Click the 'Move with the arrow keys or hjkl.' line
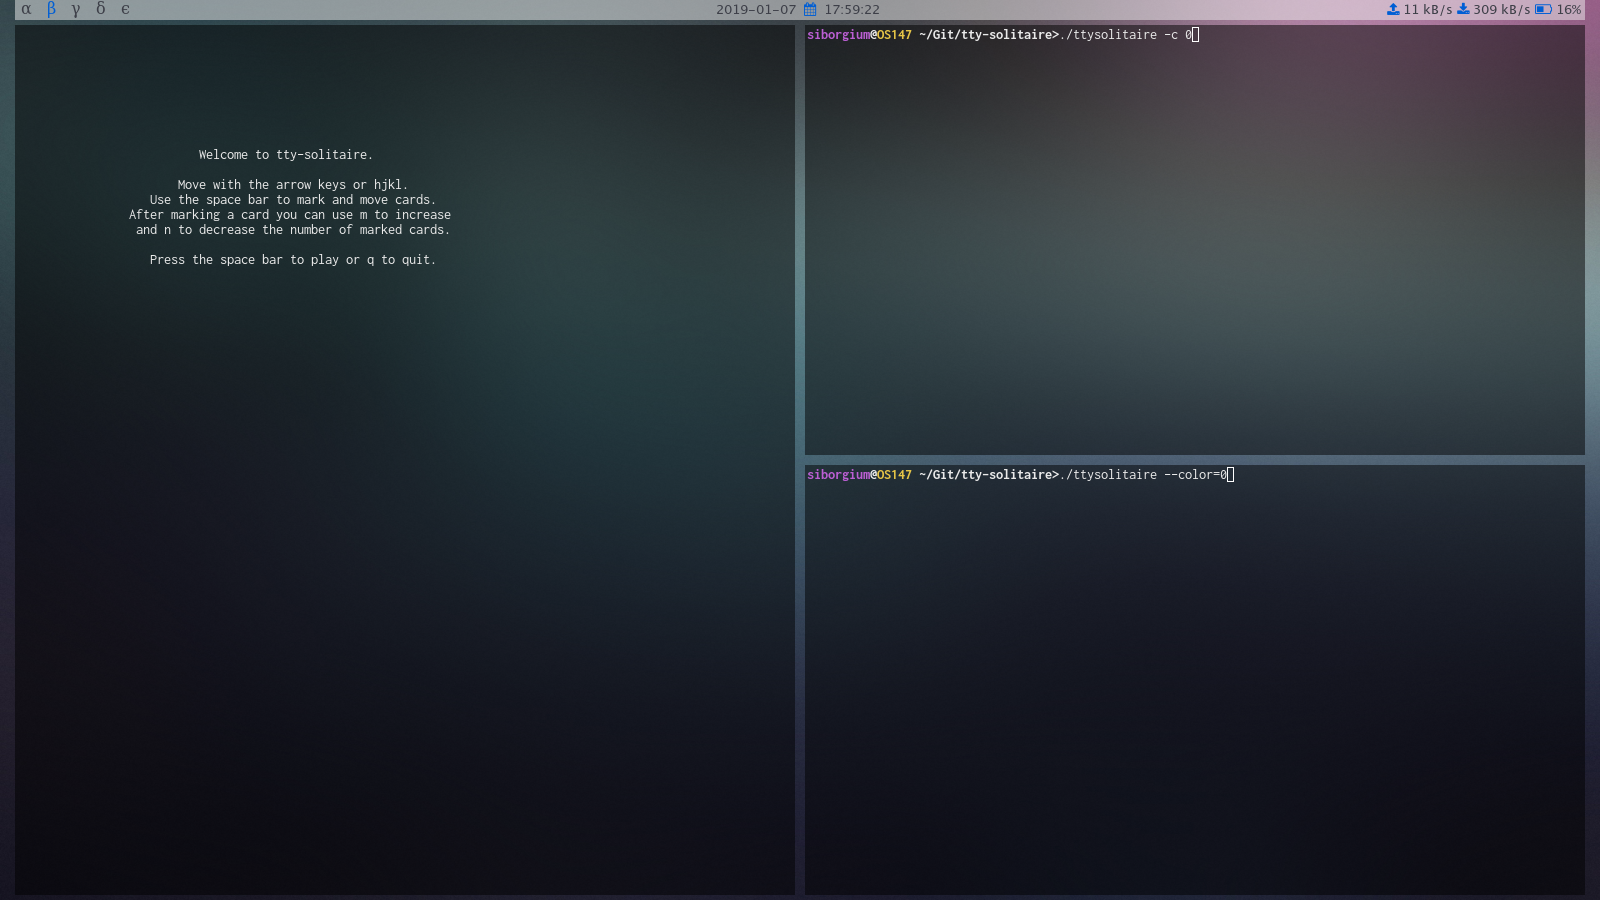The height and width of the screenshot is (900, 1600). coord(293,185)
